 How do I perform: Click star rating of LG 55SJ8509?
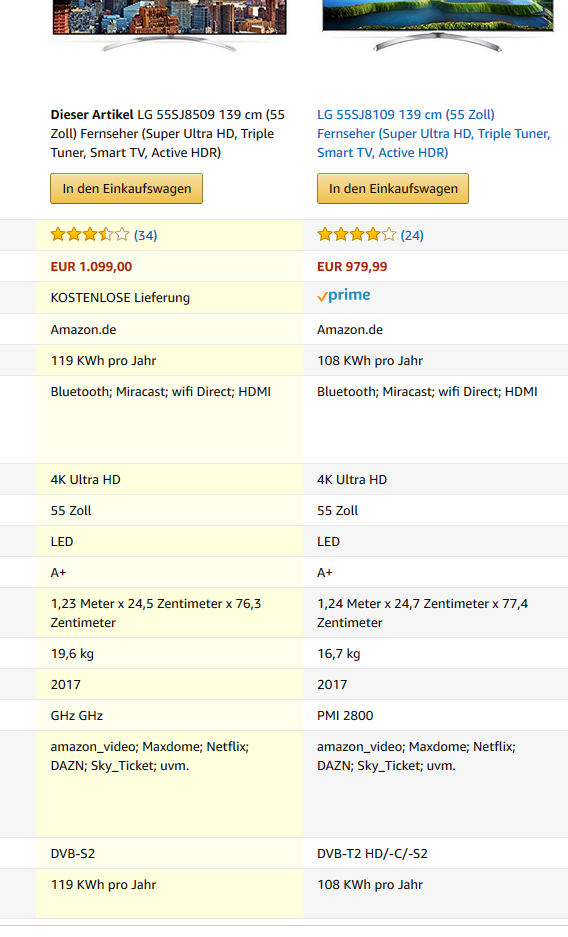pyautogui.click(x=90, y=234)
